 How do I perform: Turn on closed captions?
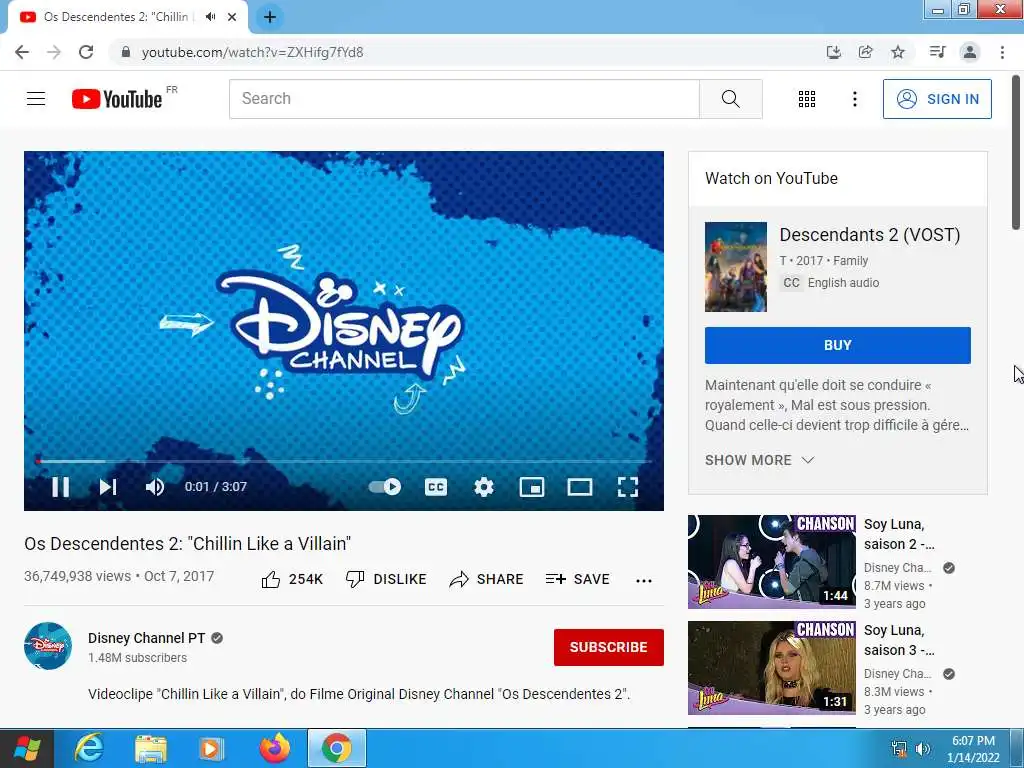pyautogui.click(x=436, y=487)
